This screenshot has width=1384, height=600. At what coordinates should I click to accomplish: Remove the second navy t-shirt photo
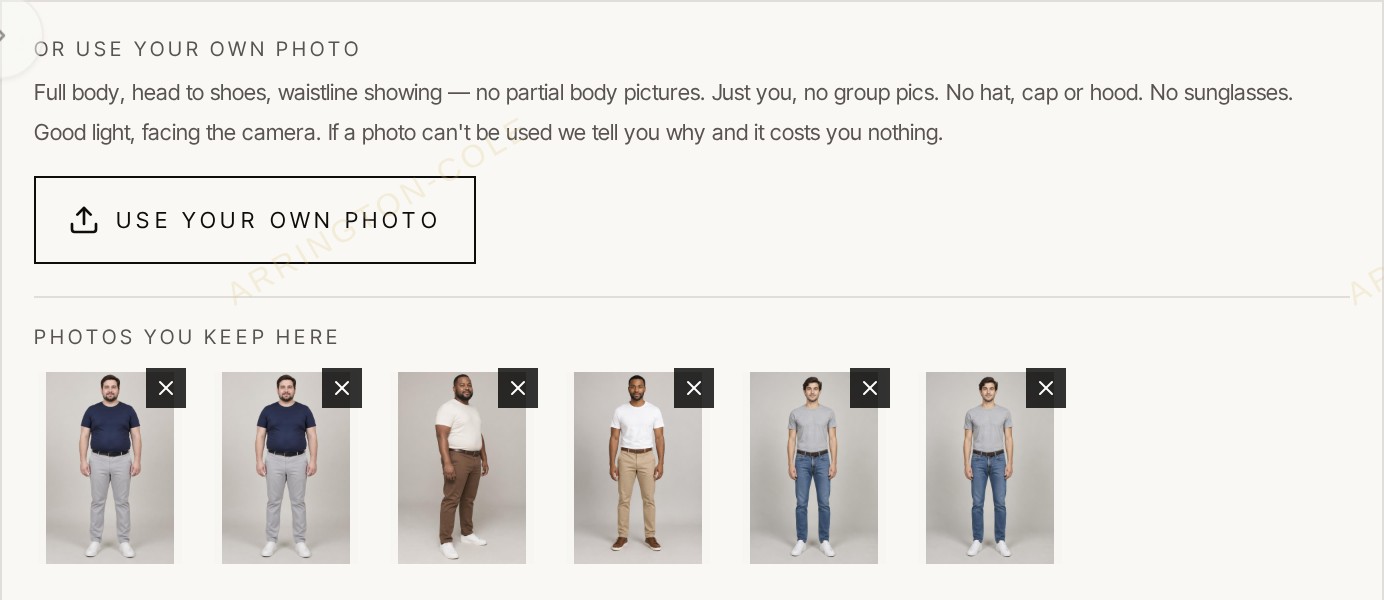tap(342, 388)
